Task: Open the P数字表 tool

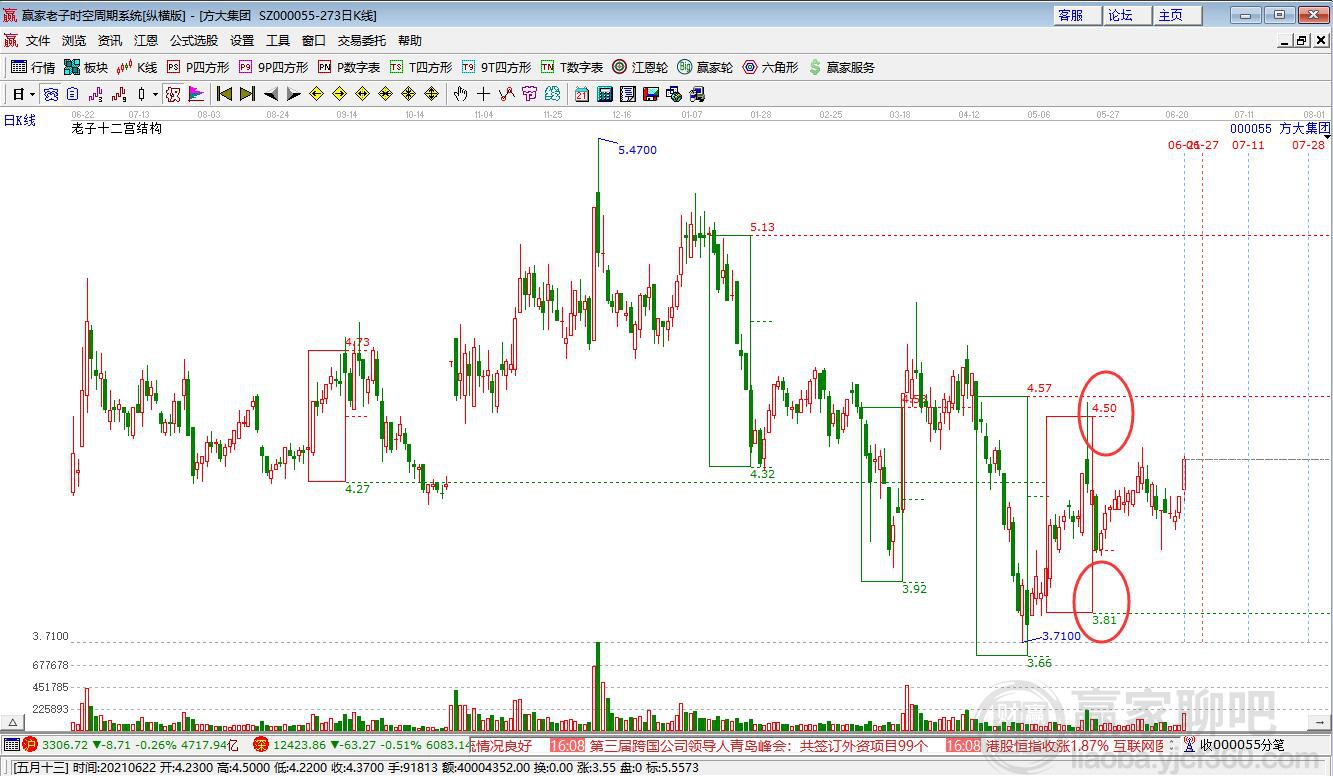Action: [349, 67]
